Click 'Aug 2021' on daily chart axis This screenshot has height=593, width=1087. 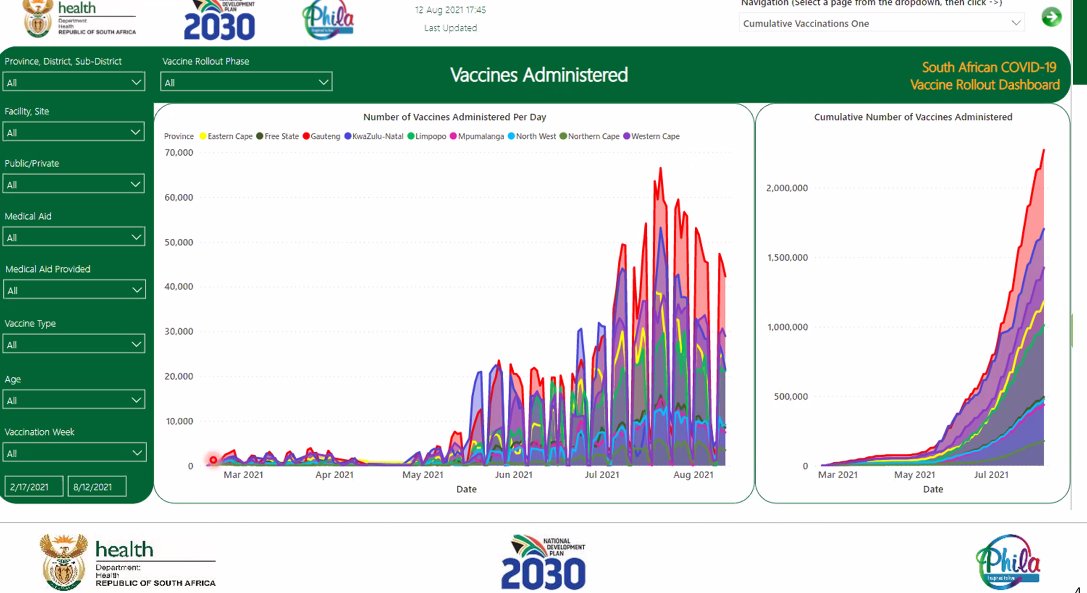pyautogui.click(x=693, y=475)
